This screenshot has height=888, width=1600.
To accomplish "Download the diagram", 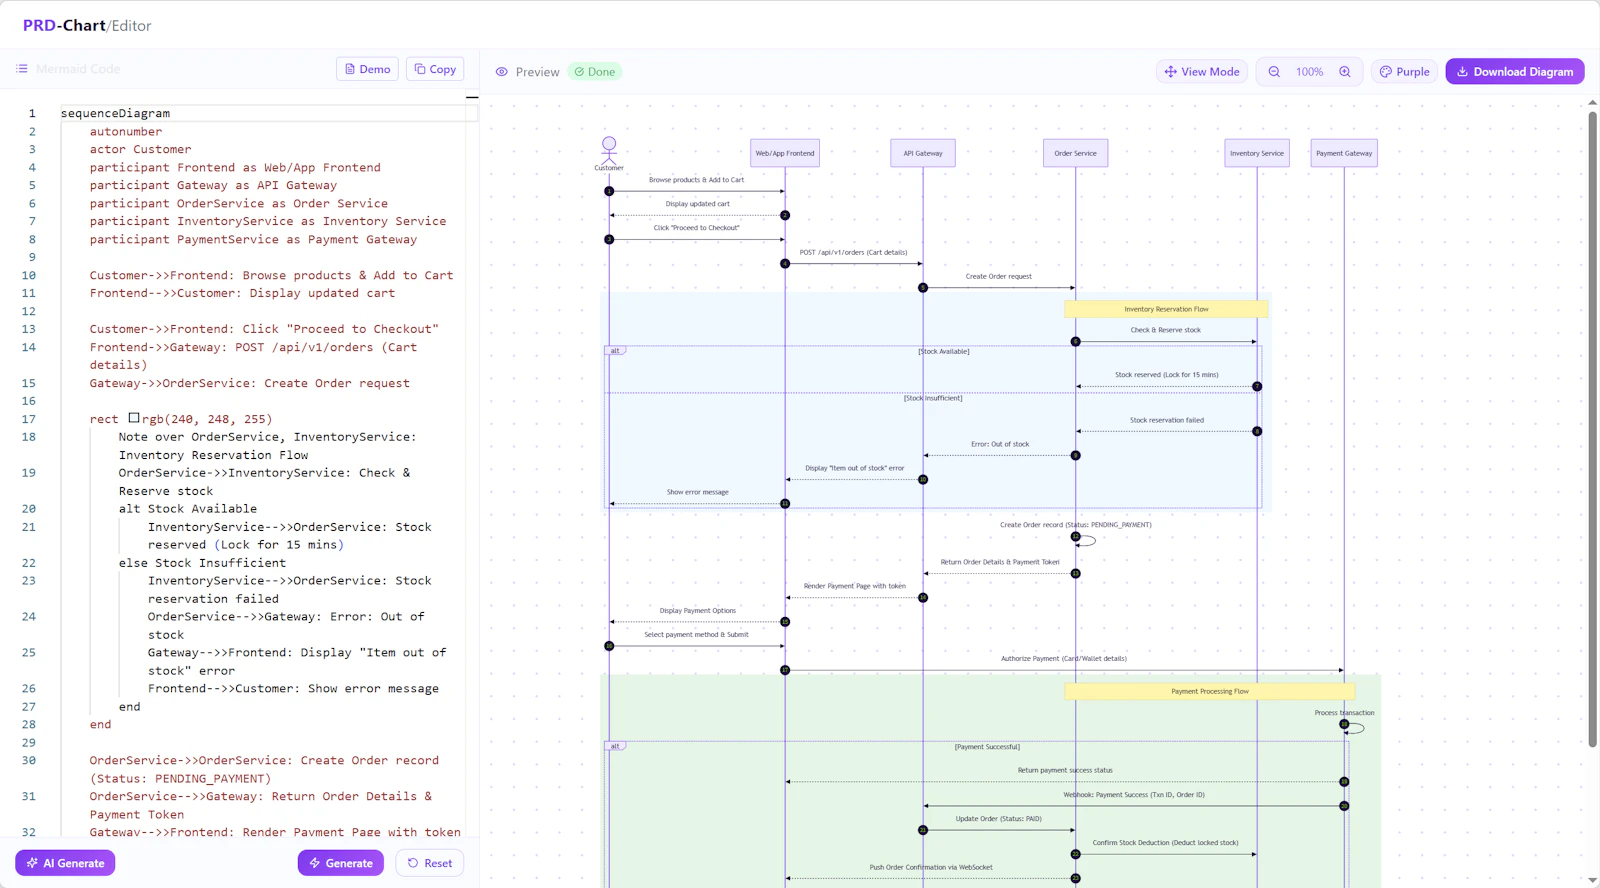I will click(x=1514, y=72).
